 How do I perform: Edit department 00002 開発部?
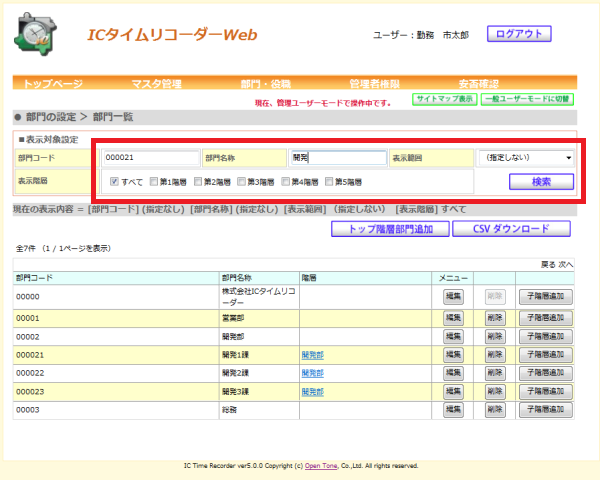(x=453, y=337)
